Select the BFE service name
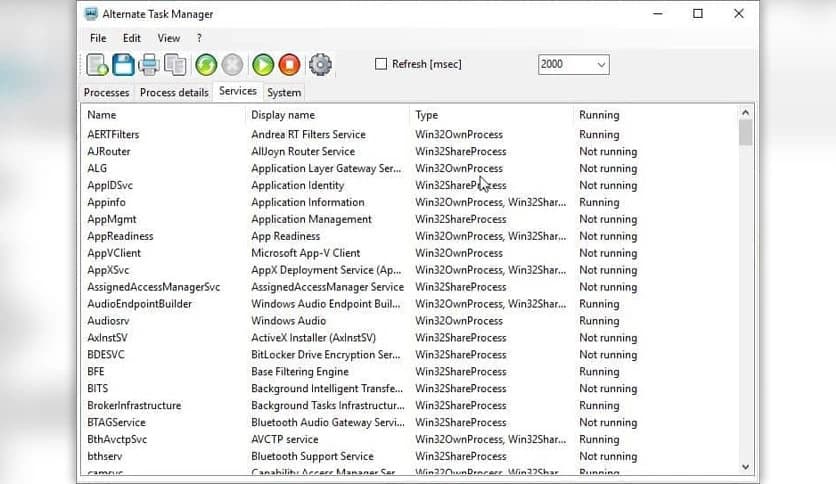 (96, 372)
